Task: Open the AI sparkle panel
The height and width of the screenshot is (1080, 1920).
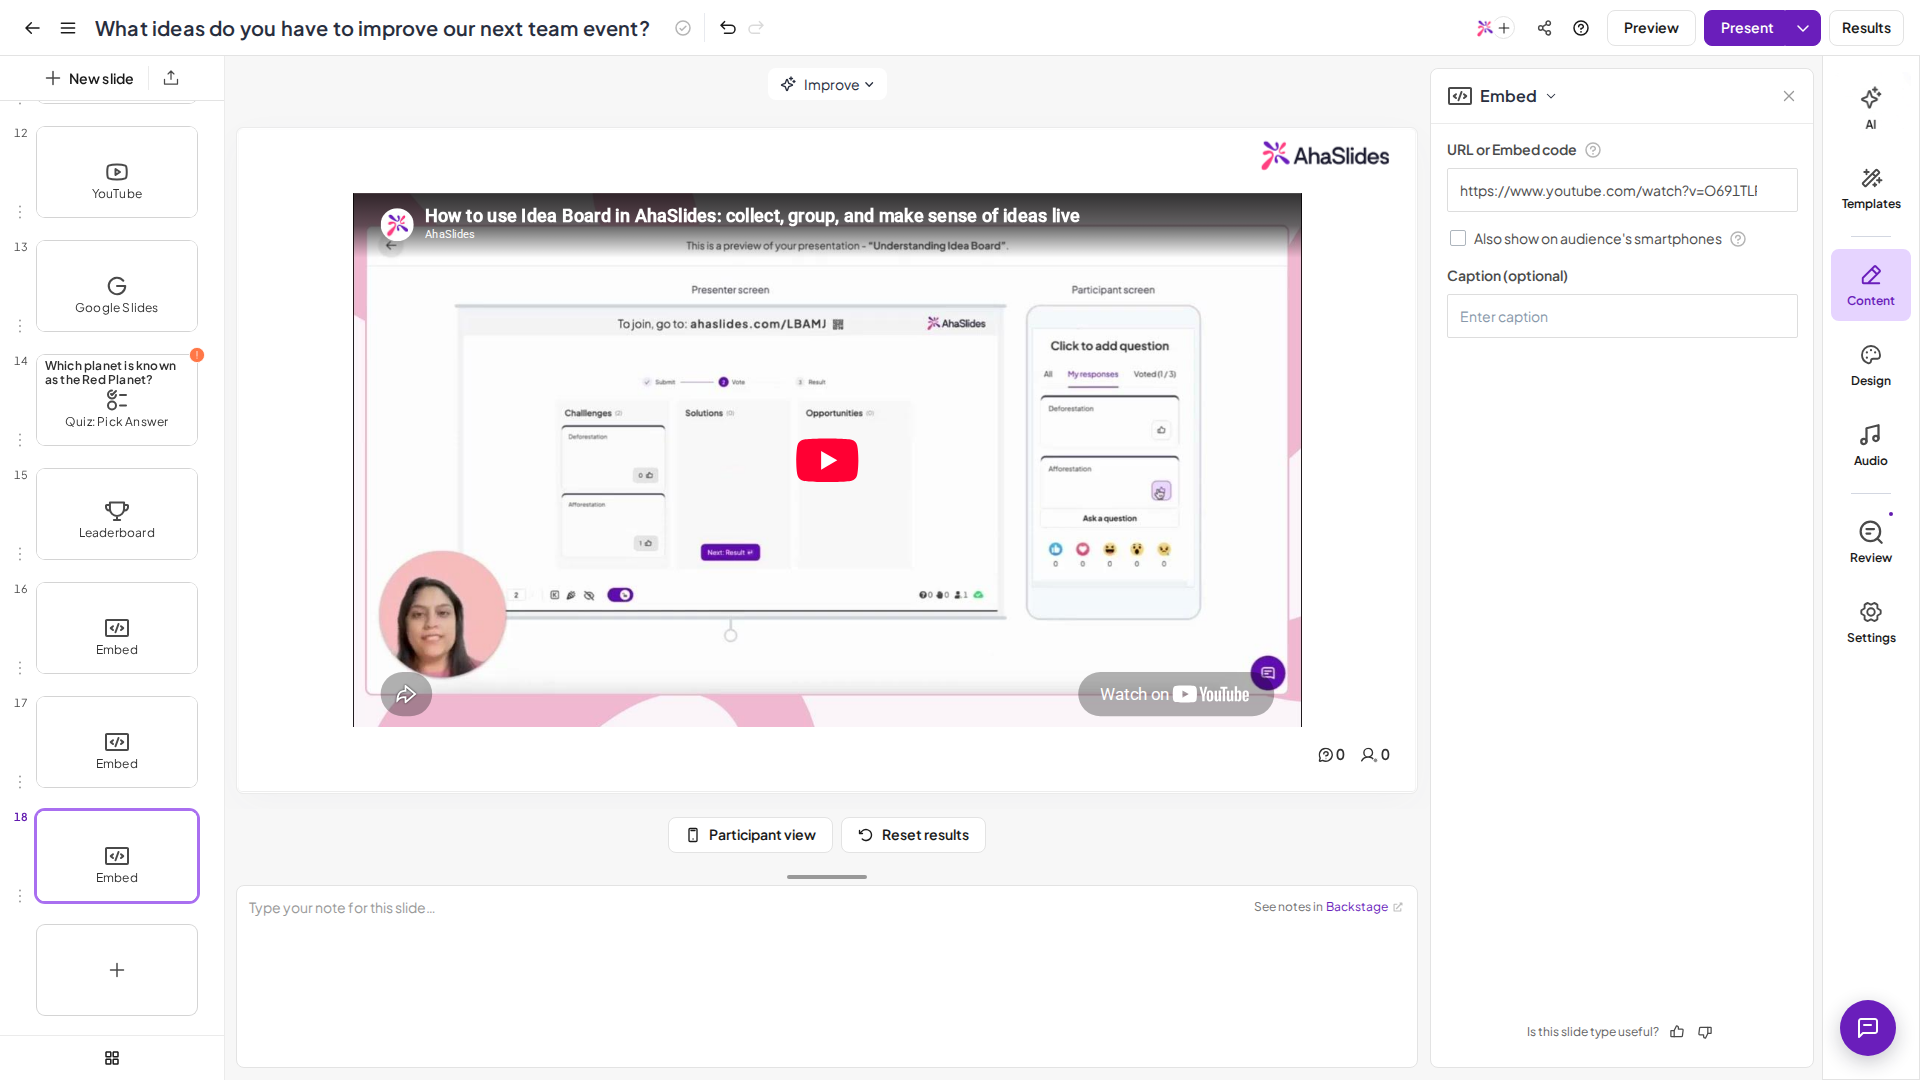Action: (x=1870, y=108)
